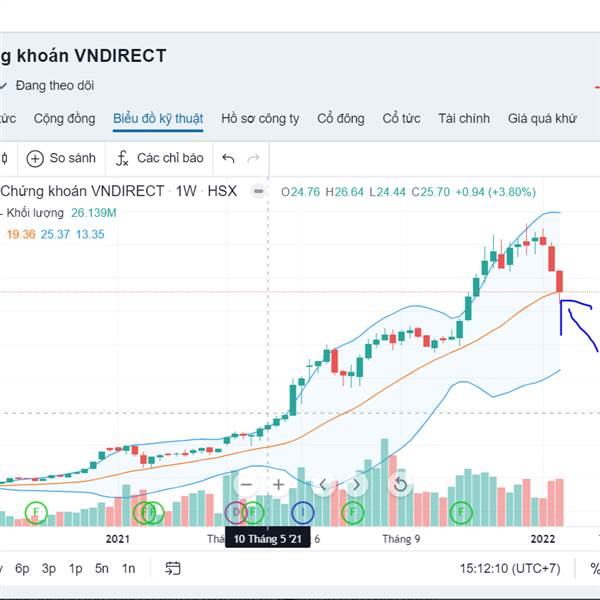
Task: Click the leftmost green F marker
Action: pyautogui.click(x=36, y=512)
